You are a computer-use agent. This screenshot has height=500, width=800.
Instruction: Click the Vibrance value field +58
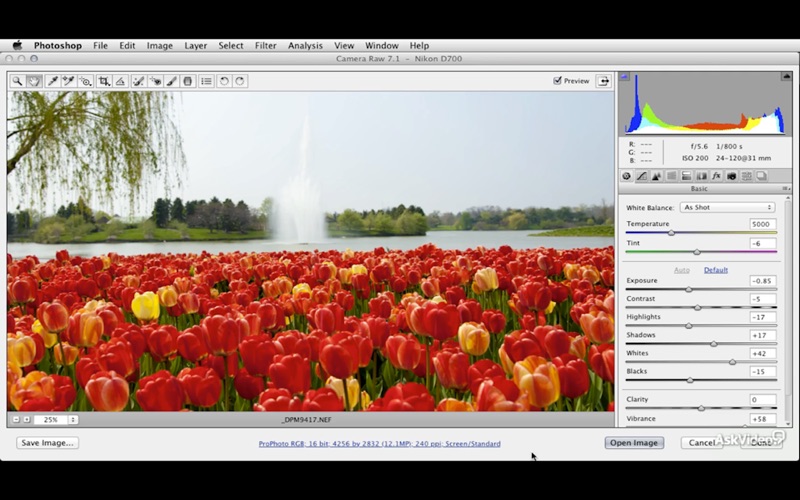click(763, 419)
